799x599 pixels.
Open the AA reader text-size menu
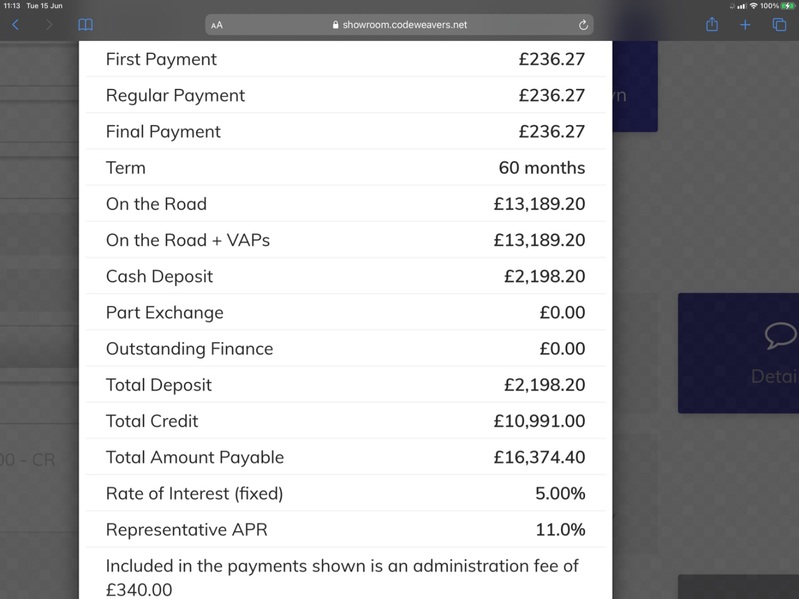[x=217, y=25]
